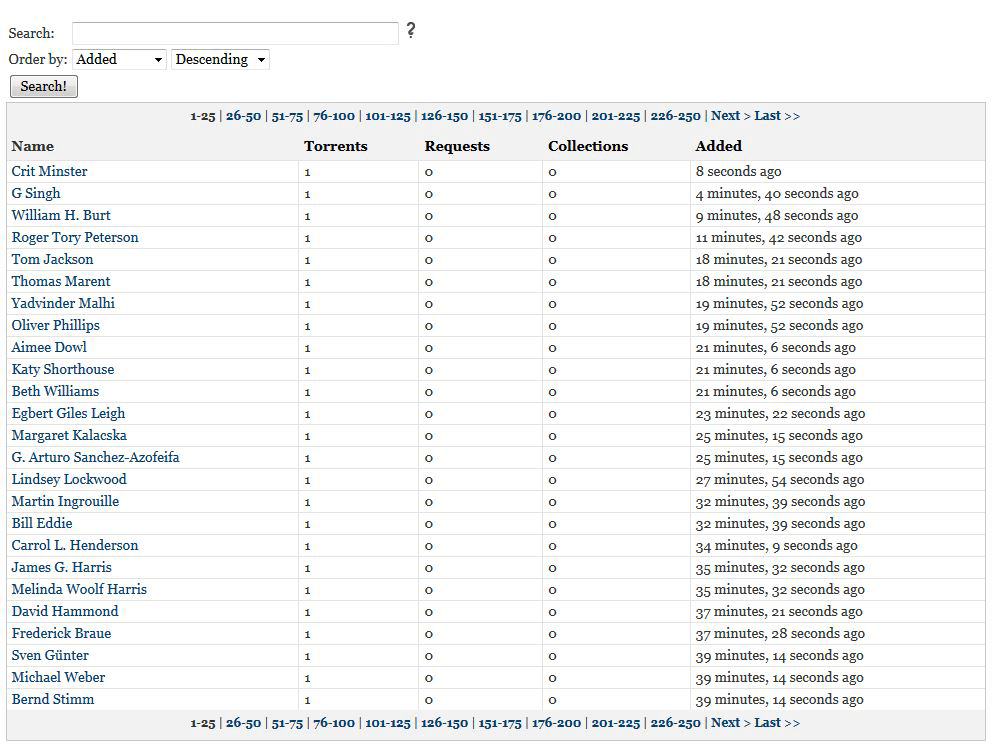Open author William H. Burt
Viewport: 997px width, 755px height.
(x=61, y=215)
